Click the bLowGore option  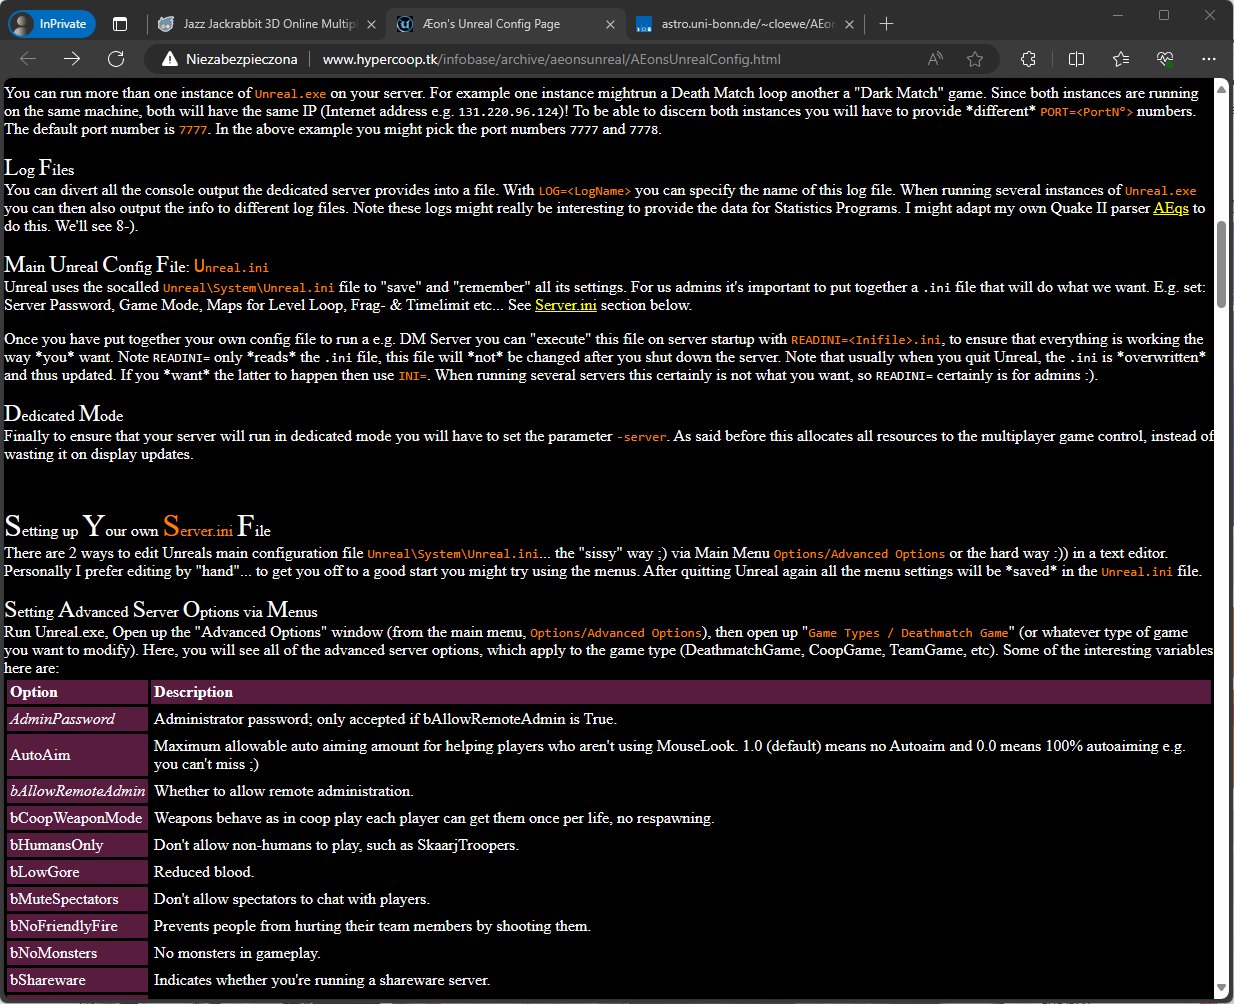[x=78, y=872]
